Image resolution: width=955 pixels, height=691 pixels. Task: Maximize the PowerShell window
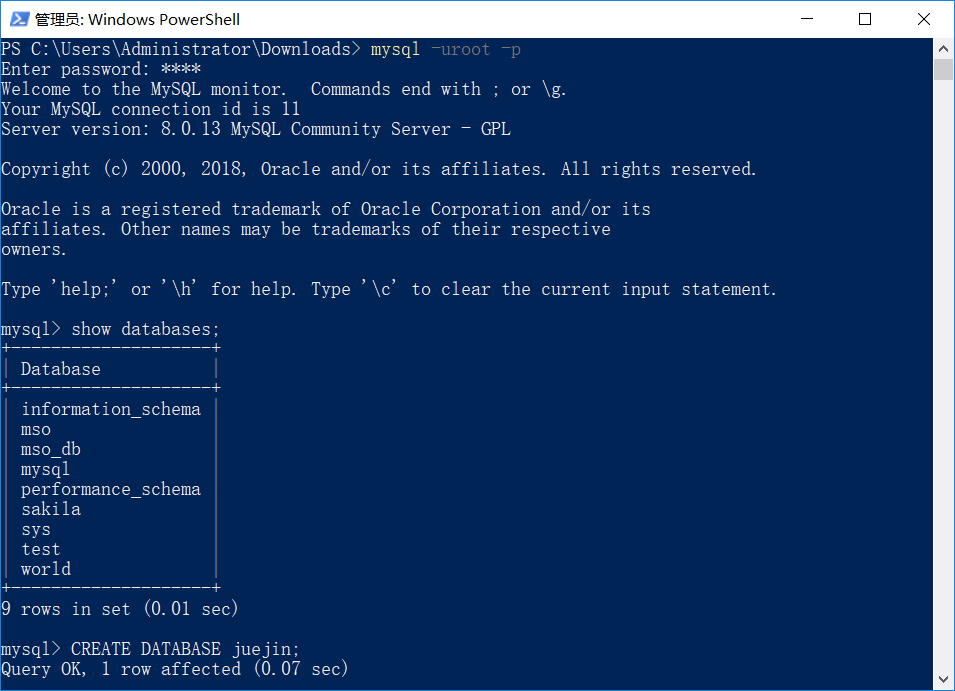pyautogui.click(x=866, y=19)
